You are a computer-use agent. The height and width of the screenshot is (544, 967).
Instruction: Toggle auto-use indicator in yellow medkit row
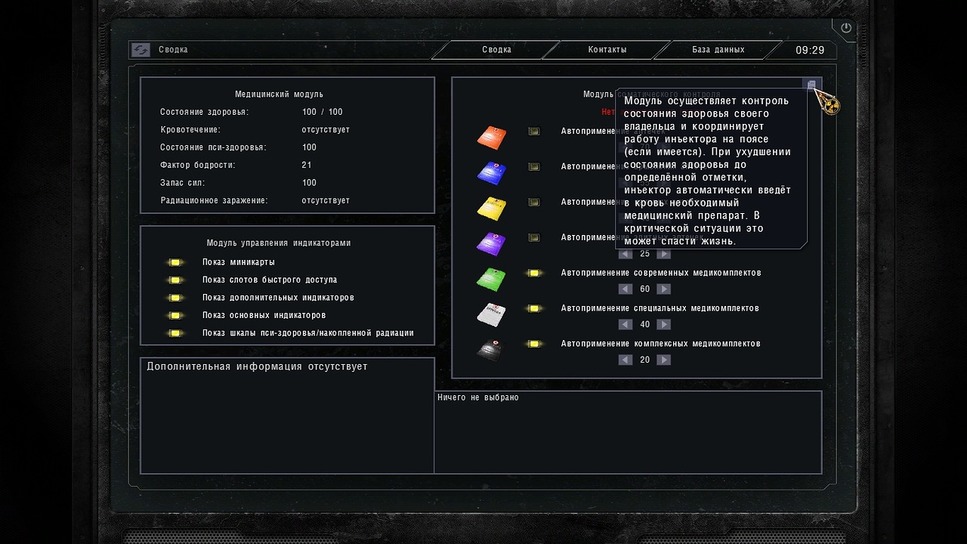click(533, 202)
